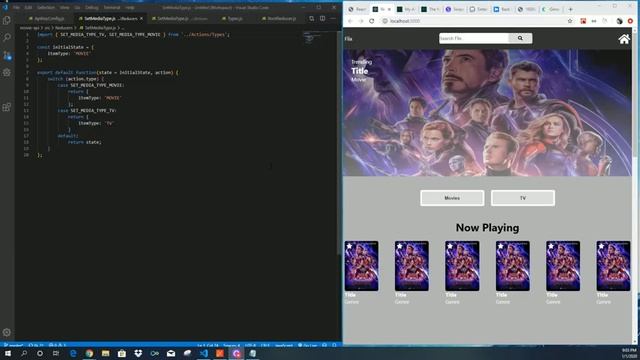Click the browser back arrow
Viewport: 640px width, 360px height.
[350, 21]
